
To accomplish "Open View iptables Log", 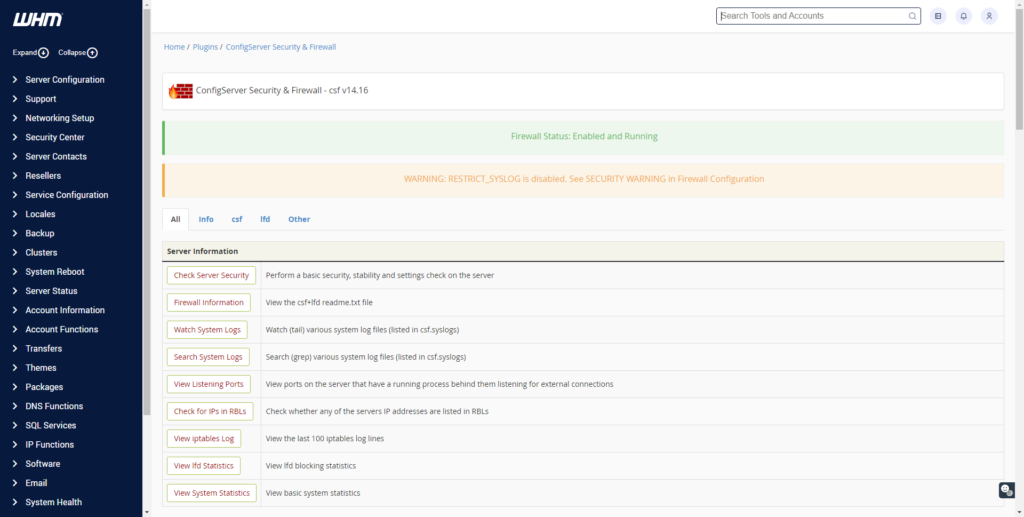I will point(204,439).
